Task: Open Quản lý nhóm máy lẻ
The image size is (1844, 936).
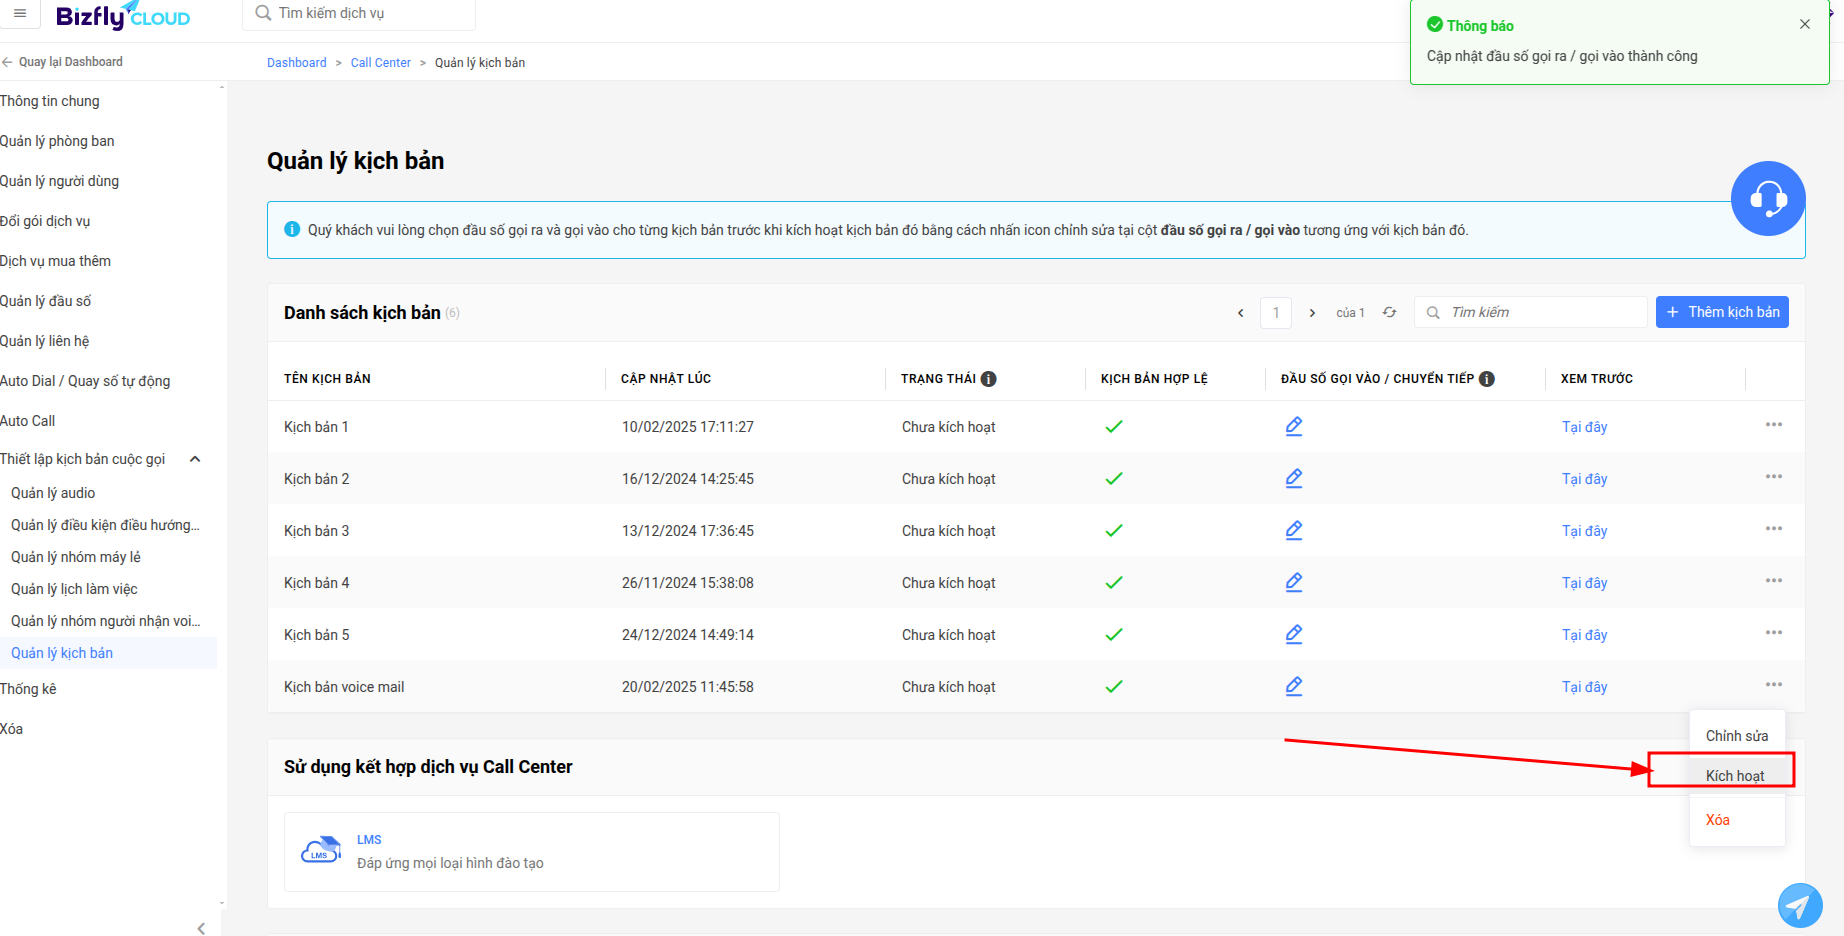Action: click(76, 557)
